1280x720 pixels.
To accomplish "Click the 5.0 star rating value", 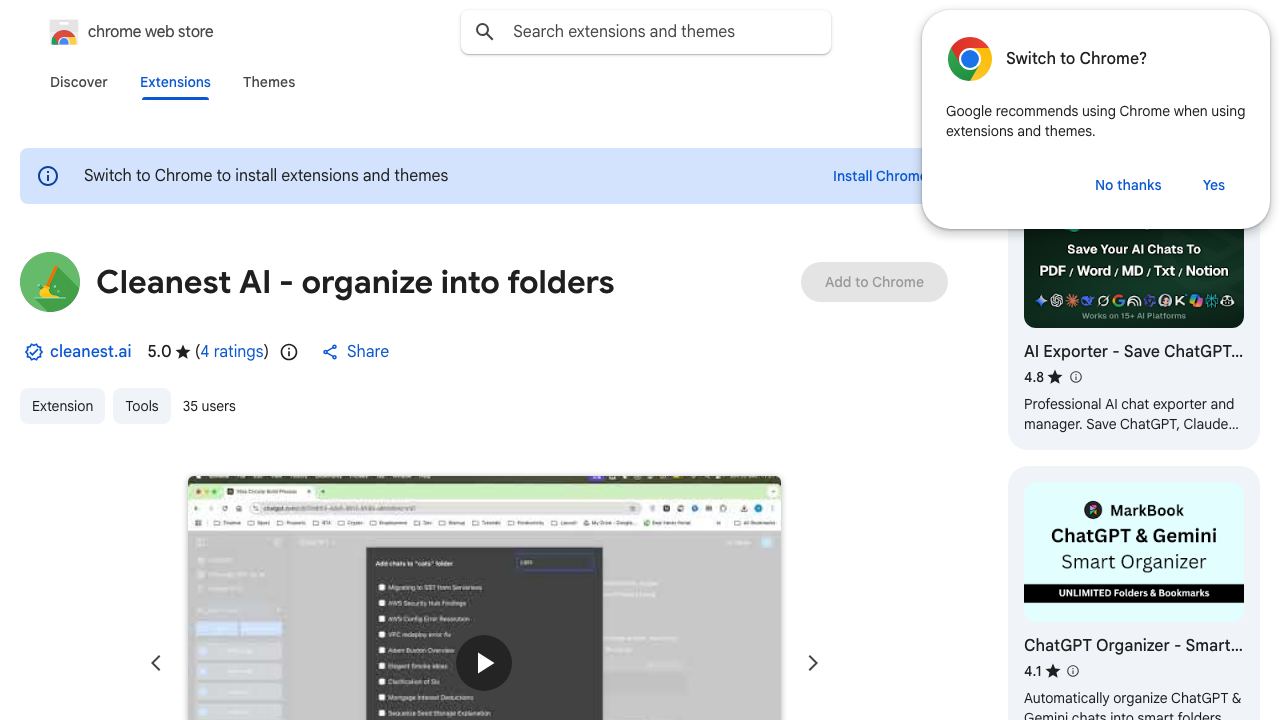I will click(160, 352).
